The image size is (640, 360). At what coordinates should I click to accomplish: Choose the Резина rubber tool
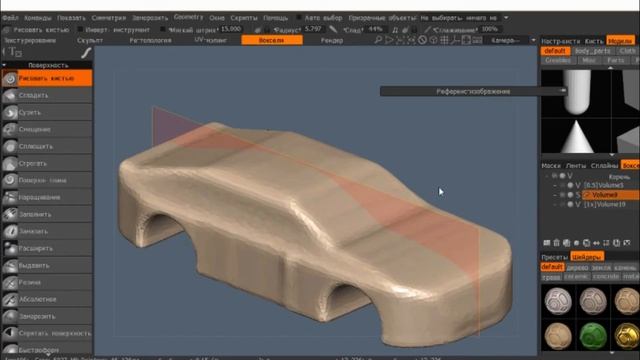(47, 282)
